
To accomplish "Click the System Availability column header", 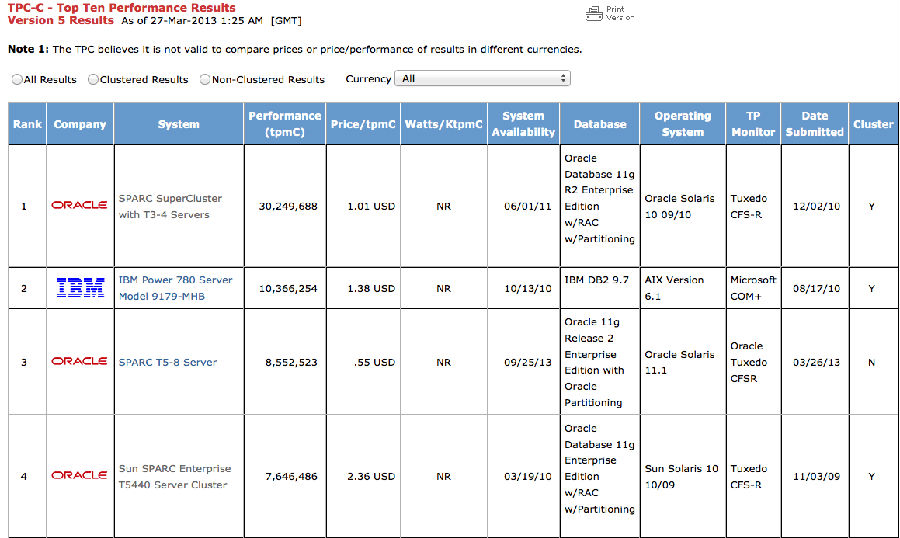I will point(523,124).
